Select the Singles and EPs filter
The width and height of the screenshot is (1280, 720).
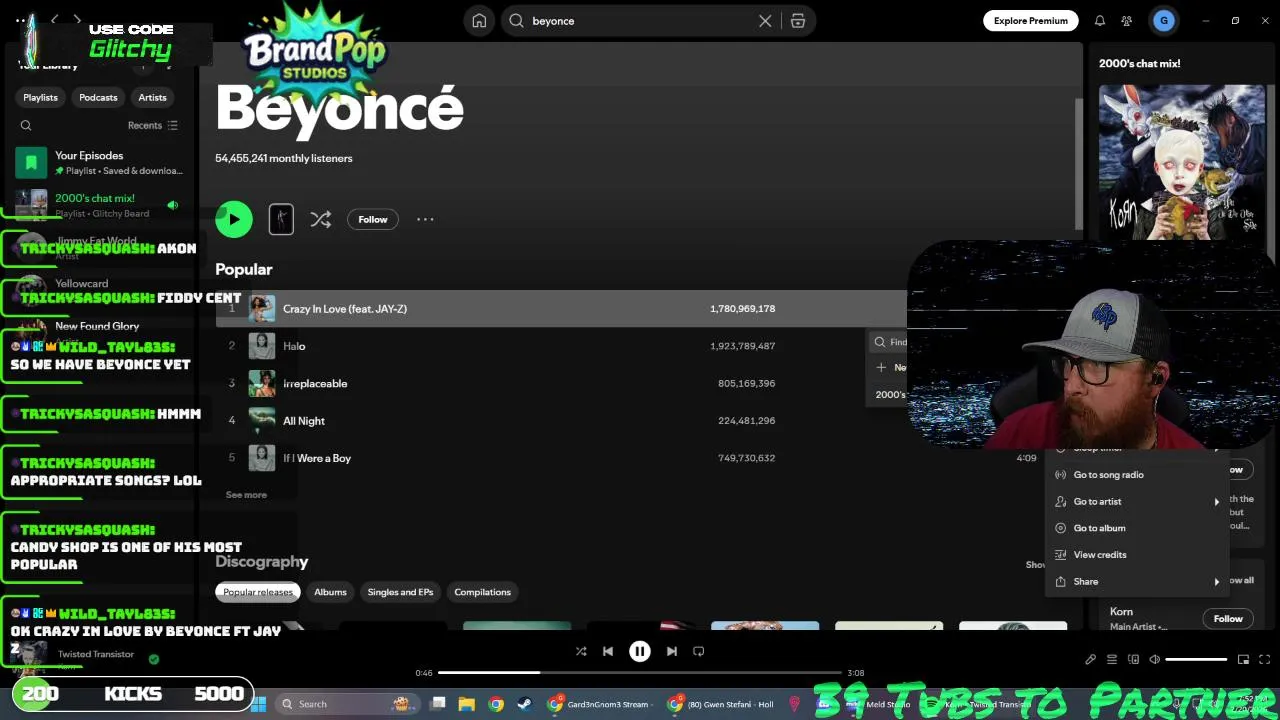point(400,592)
